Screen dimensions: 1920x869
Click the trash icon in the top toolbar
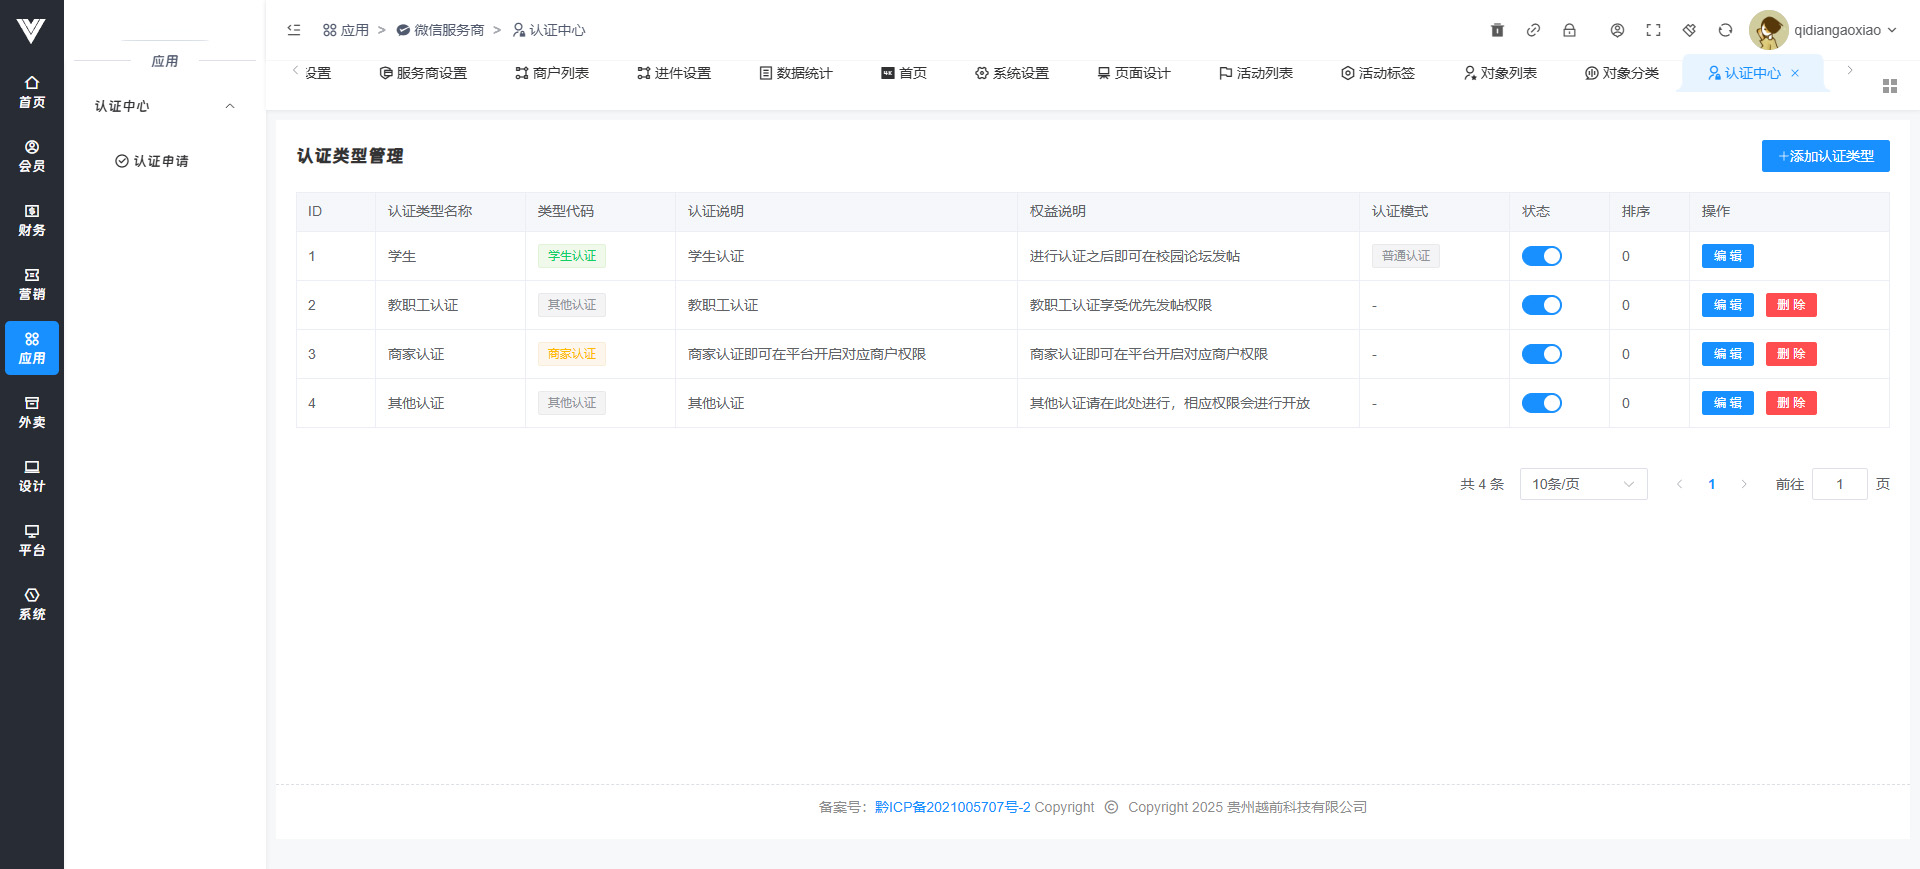tap(1497, 30)
